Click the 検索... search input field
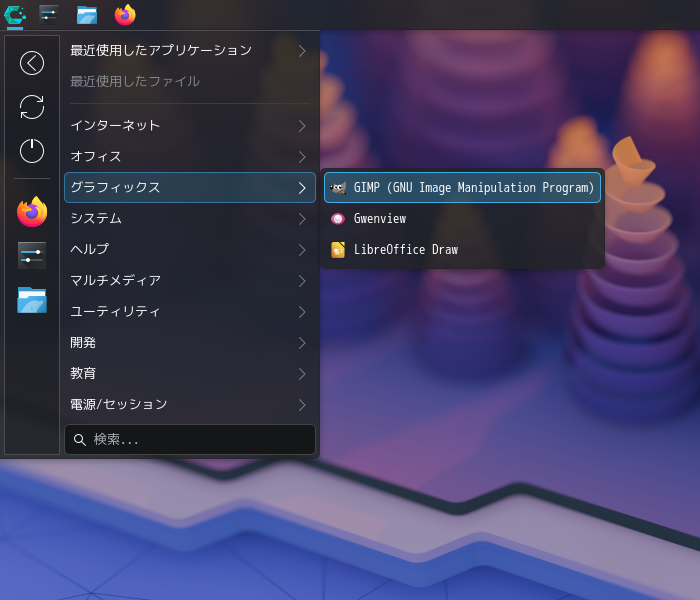This screenshot has height=600, width=700. [x=190, y=440]
